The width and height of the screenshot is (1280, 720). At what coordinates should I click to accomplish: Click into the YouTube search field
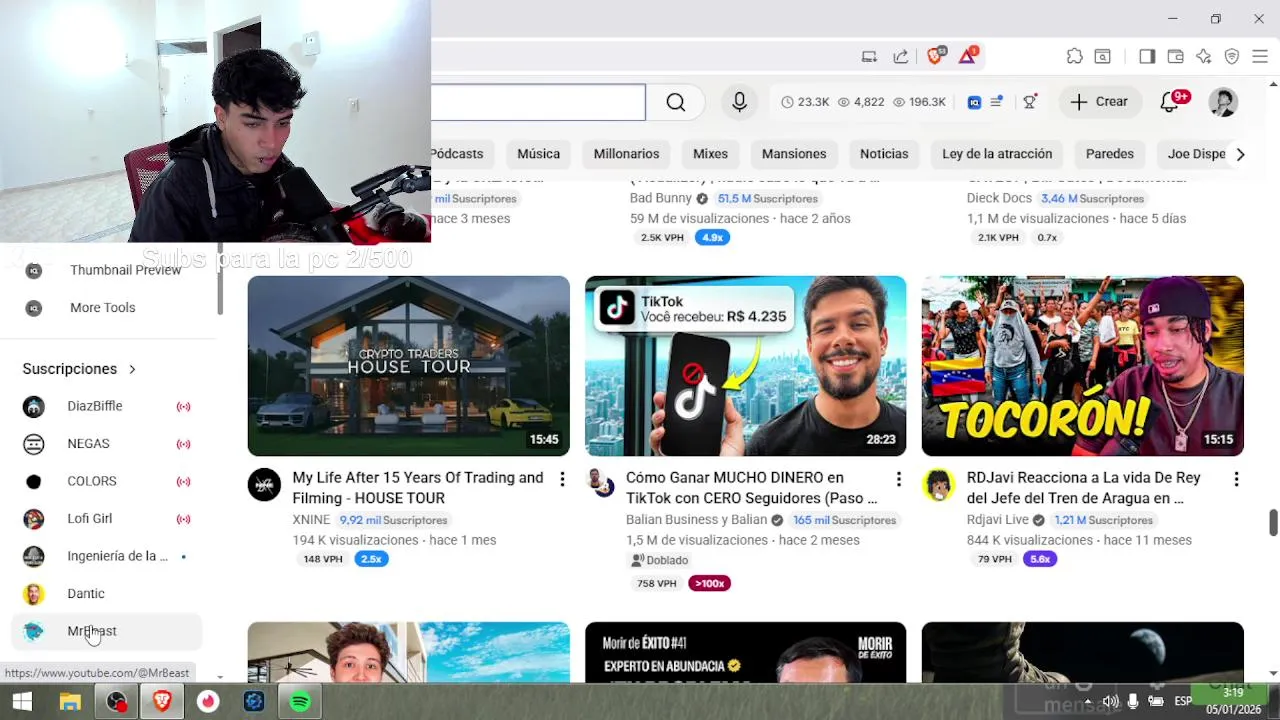(538, 102)
